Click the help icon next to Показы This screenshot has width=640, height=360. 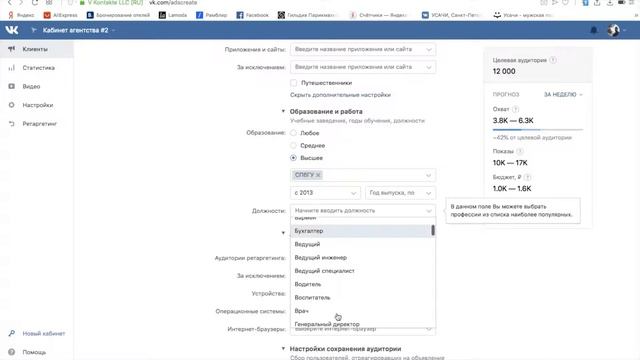pos(520,151)
